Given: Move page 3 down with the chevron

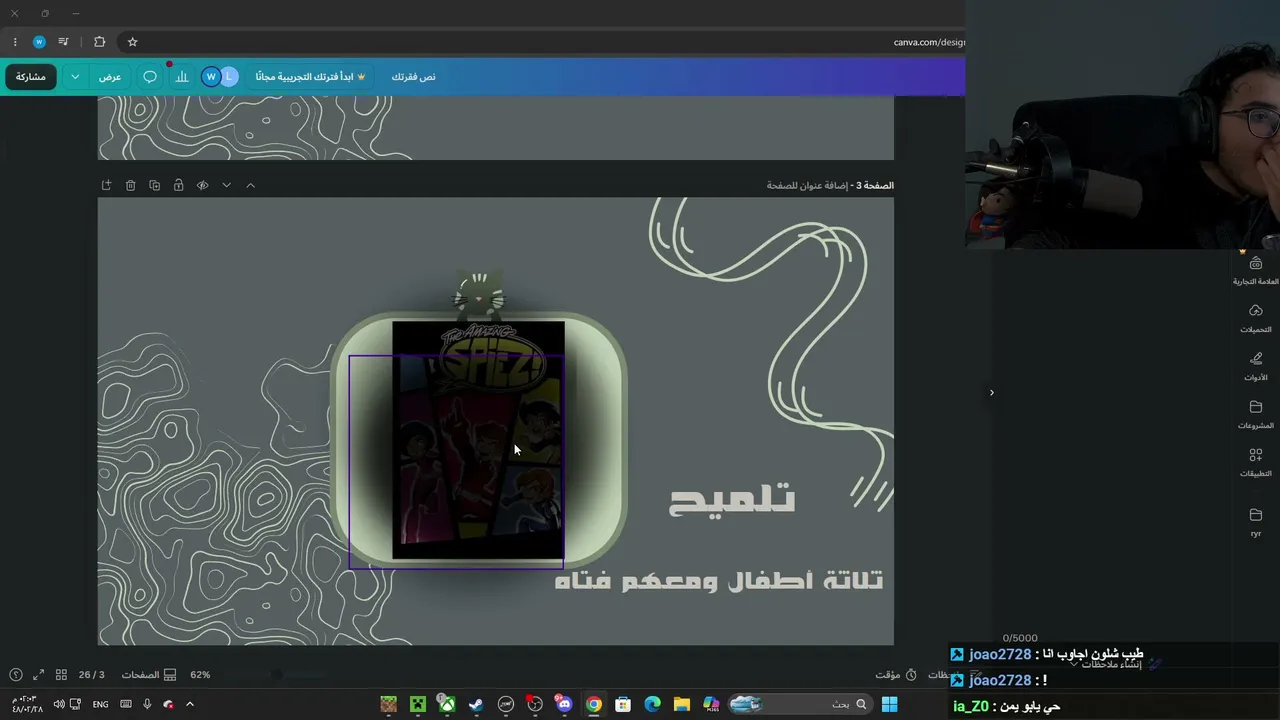Looking at the screenshot, I should 227,185.
